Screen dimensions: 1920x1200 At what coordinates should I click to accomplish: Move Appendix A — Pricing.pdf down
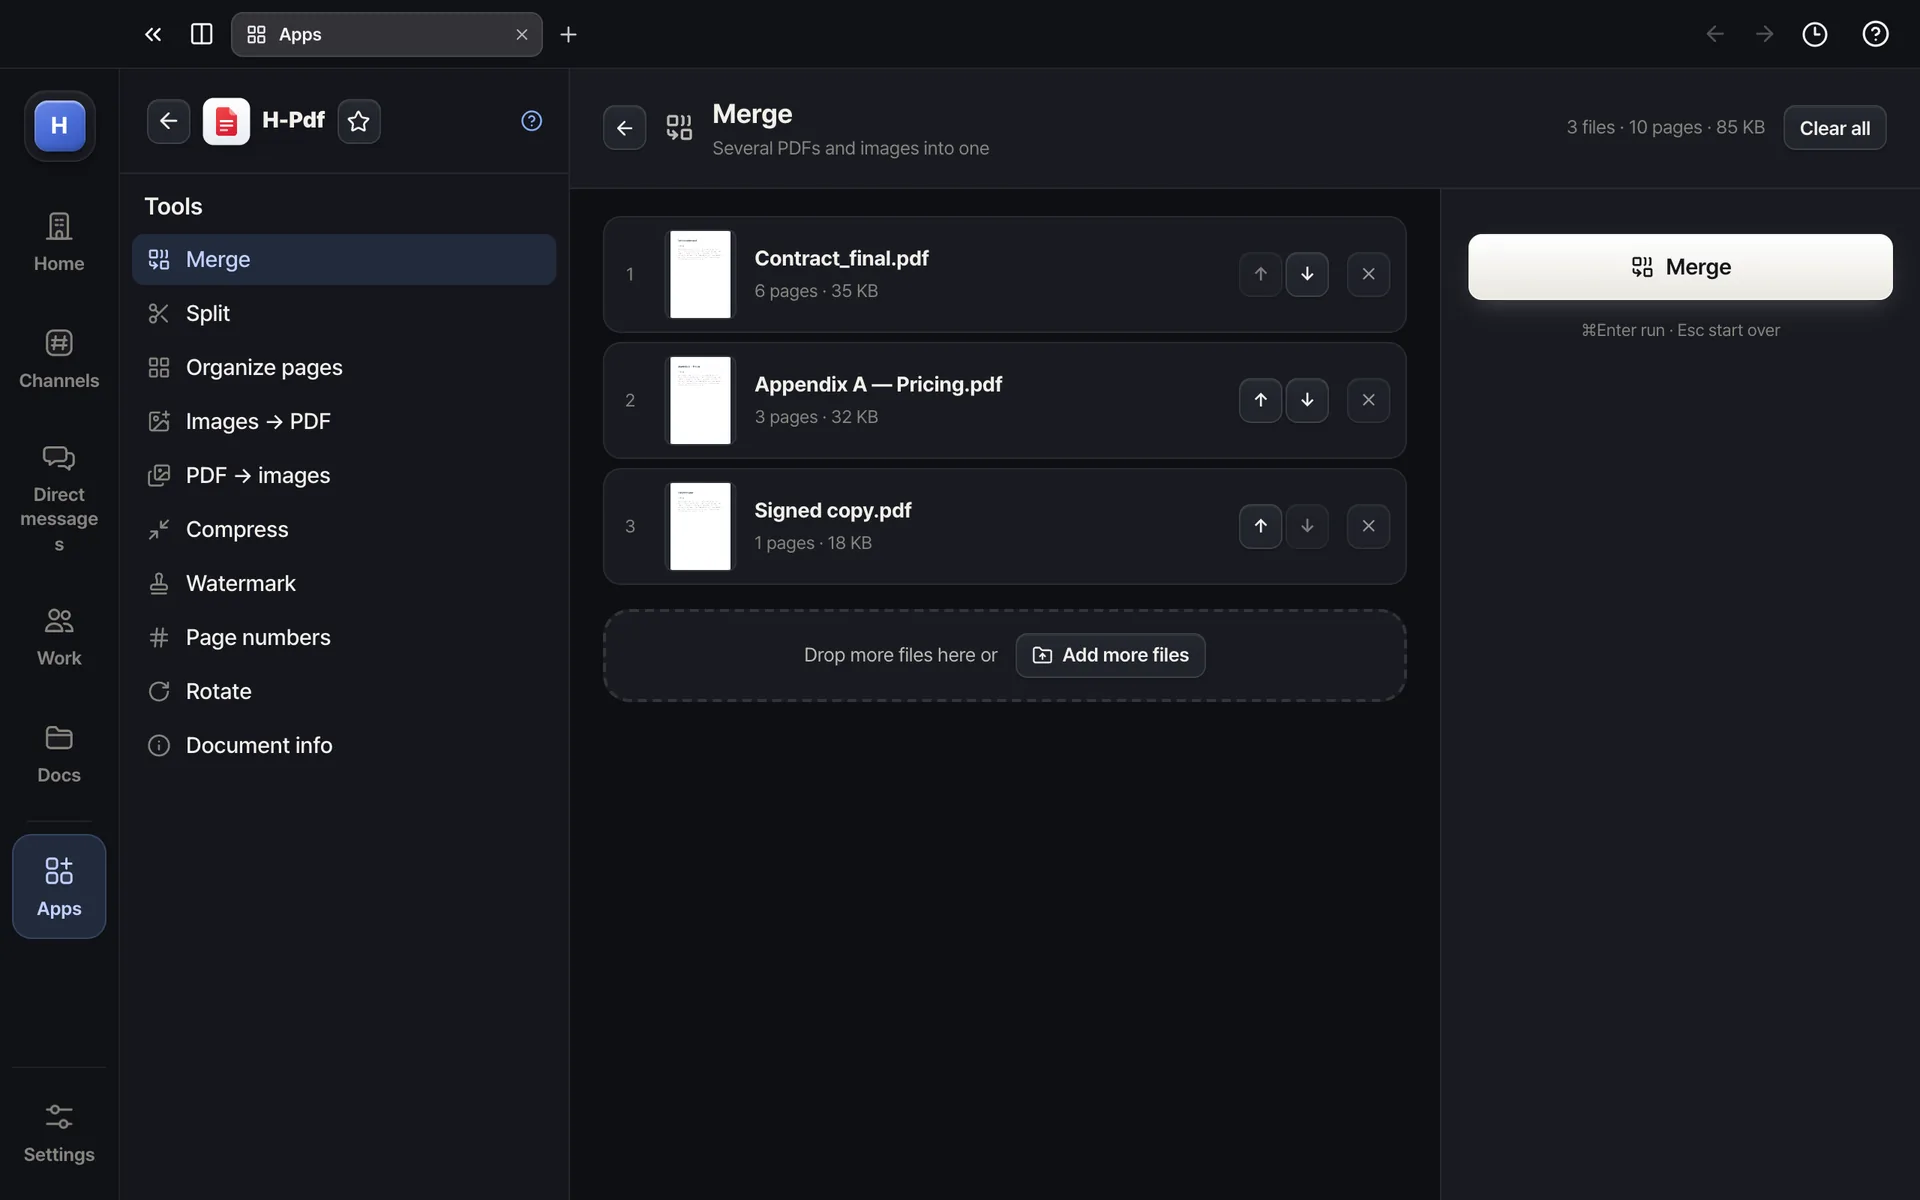tap(1307, 400)
